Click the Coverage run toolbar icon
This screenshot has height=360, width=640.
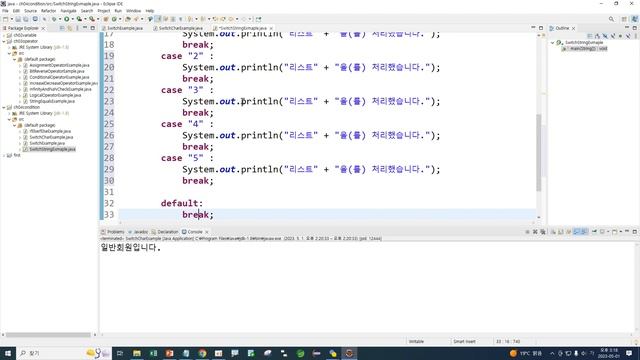pos(79,19)
